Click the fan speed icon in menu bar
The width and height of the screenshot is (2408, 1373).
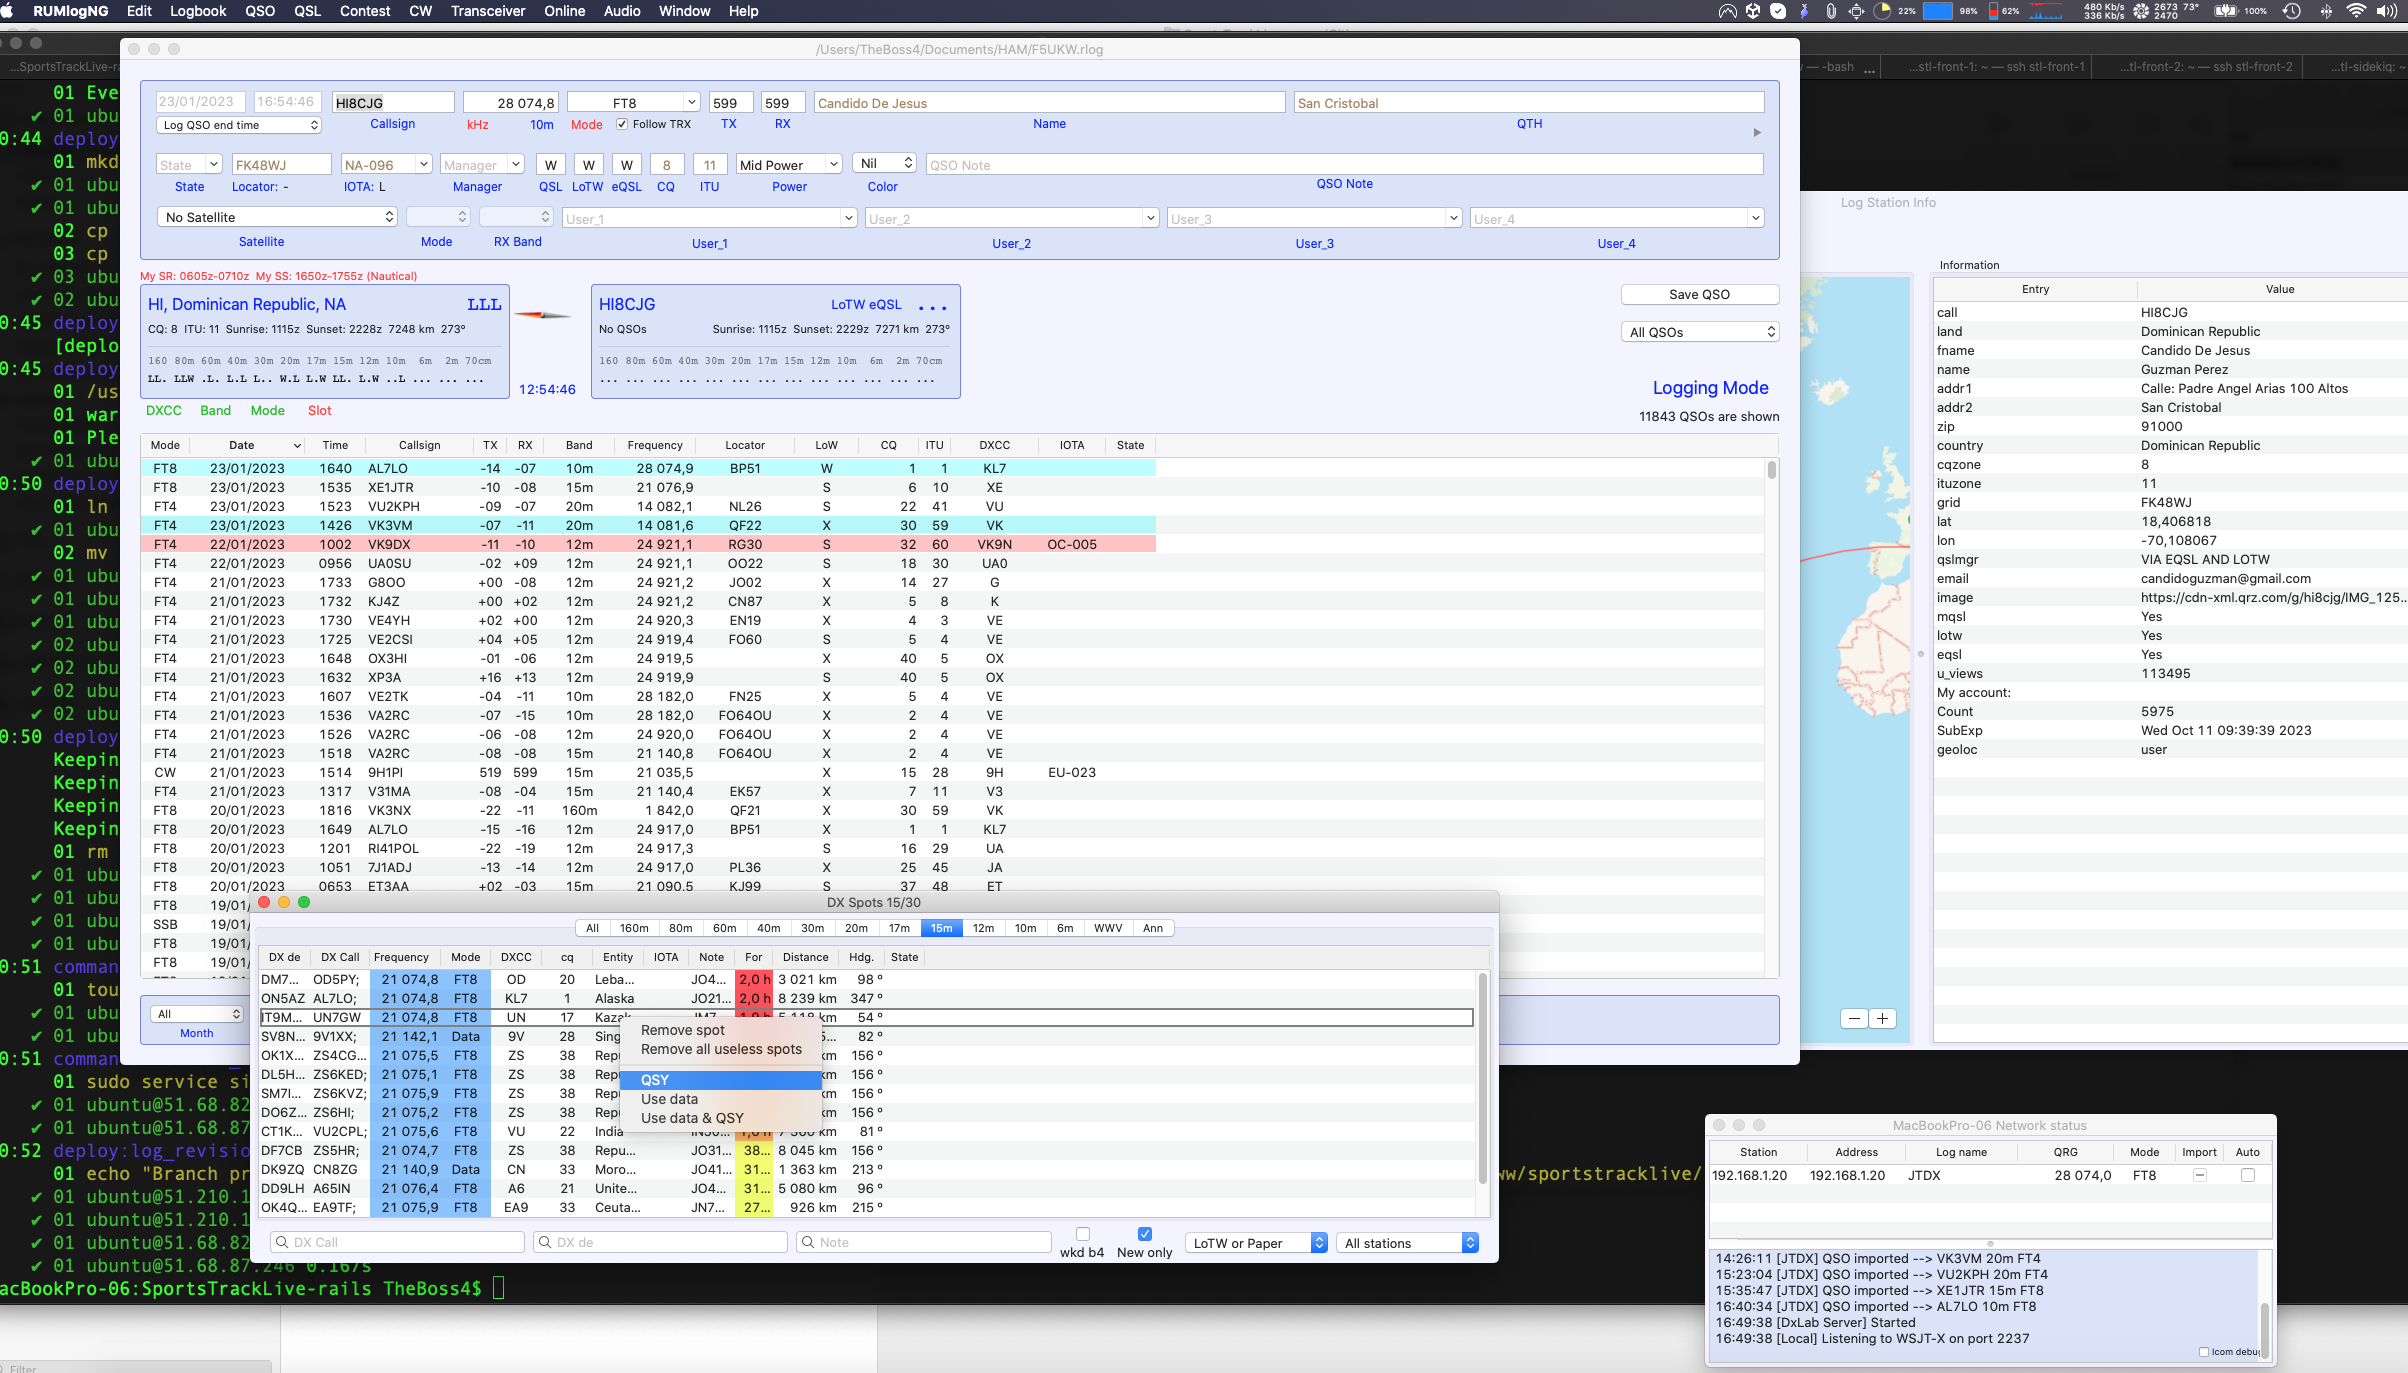coord(2141,11)
